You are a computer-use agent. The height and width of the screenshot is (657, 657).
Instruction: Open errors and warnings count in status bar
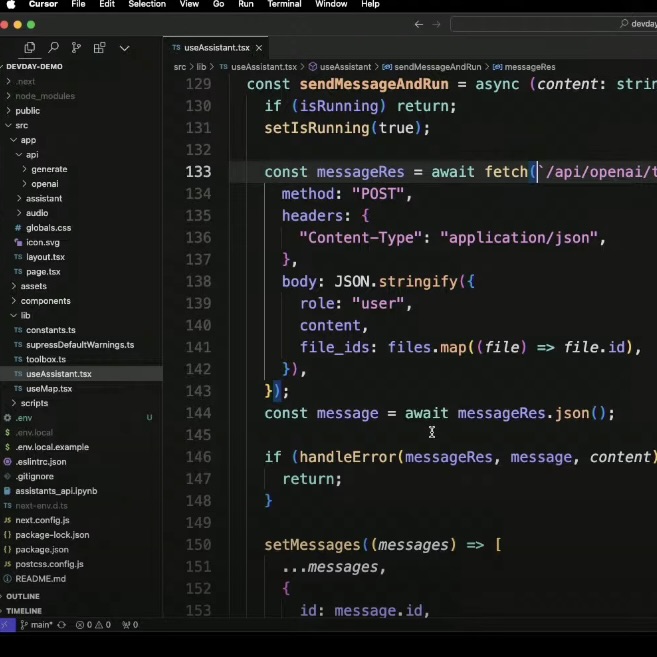[x=96, y=624]
